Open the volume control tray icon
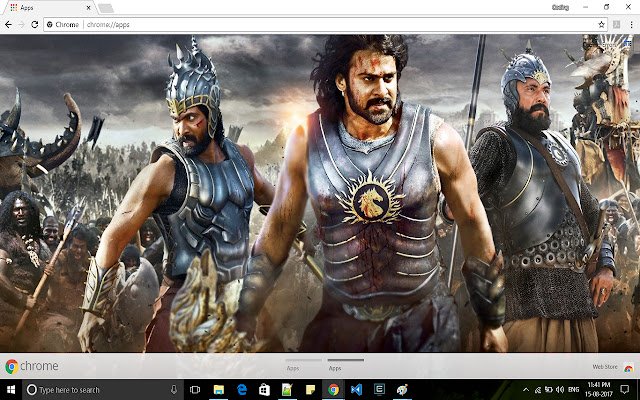Image resolution: width=640 pixels, height=400 pixels. [x=560, y=390]
